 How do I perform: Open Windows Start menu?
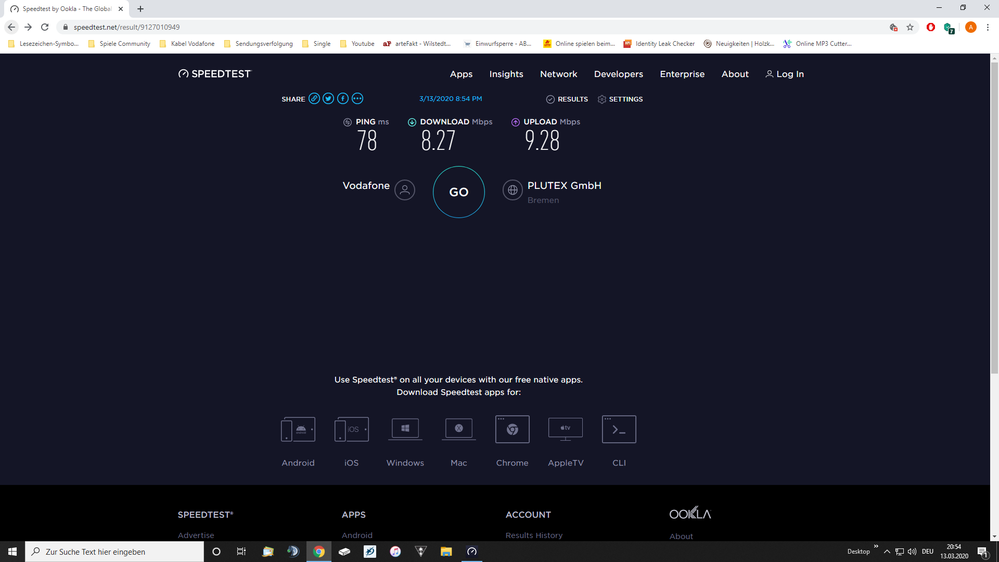click(x=12, y=551)
